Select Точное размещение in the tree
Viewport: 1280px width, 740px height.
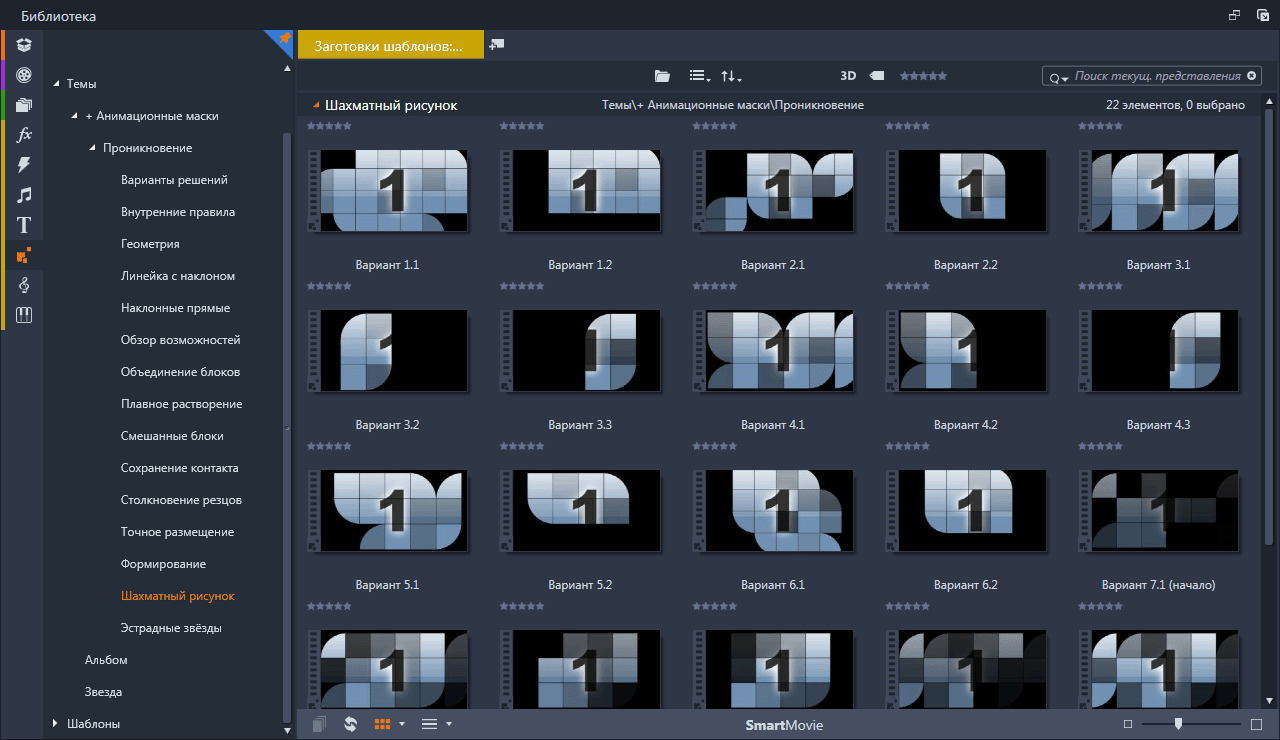(177, 532)
